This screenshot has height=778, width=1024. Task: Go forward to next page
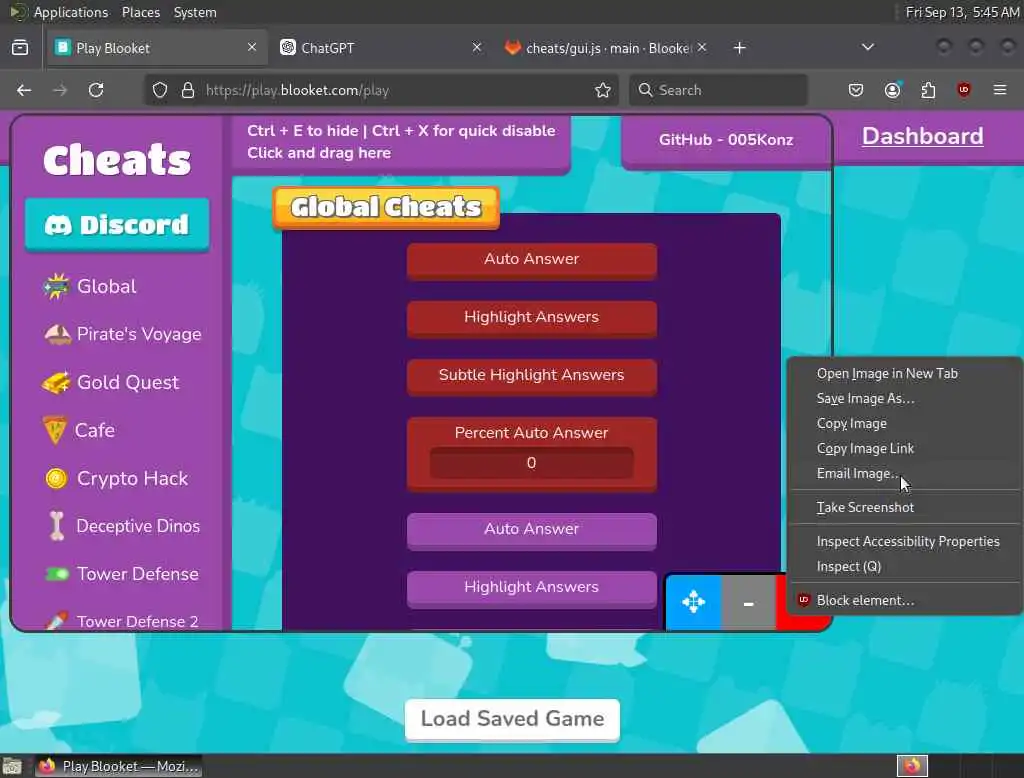tap(60, 90)
